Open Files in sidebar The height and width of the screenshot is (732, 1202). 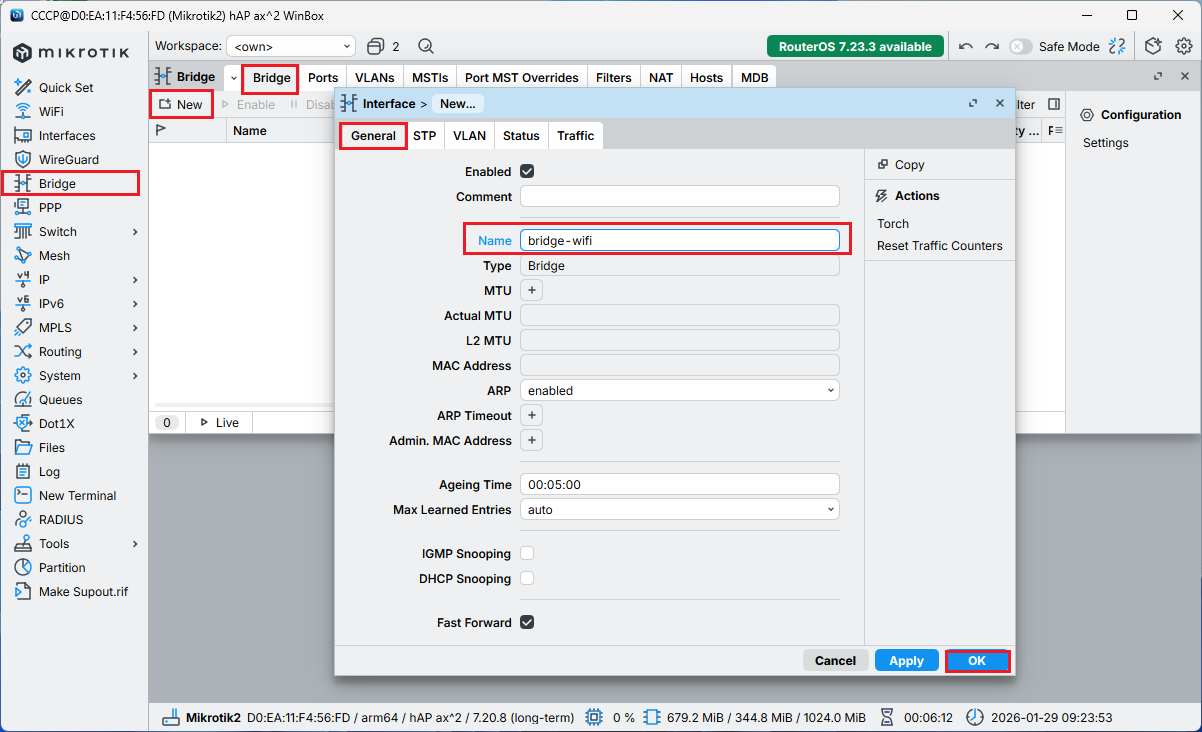point(52,448)
